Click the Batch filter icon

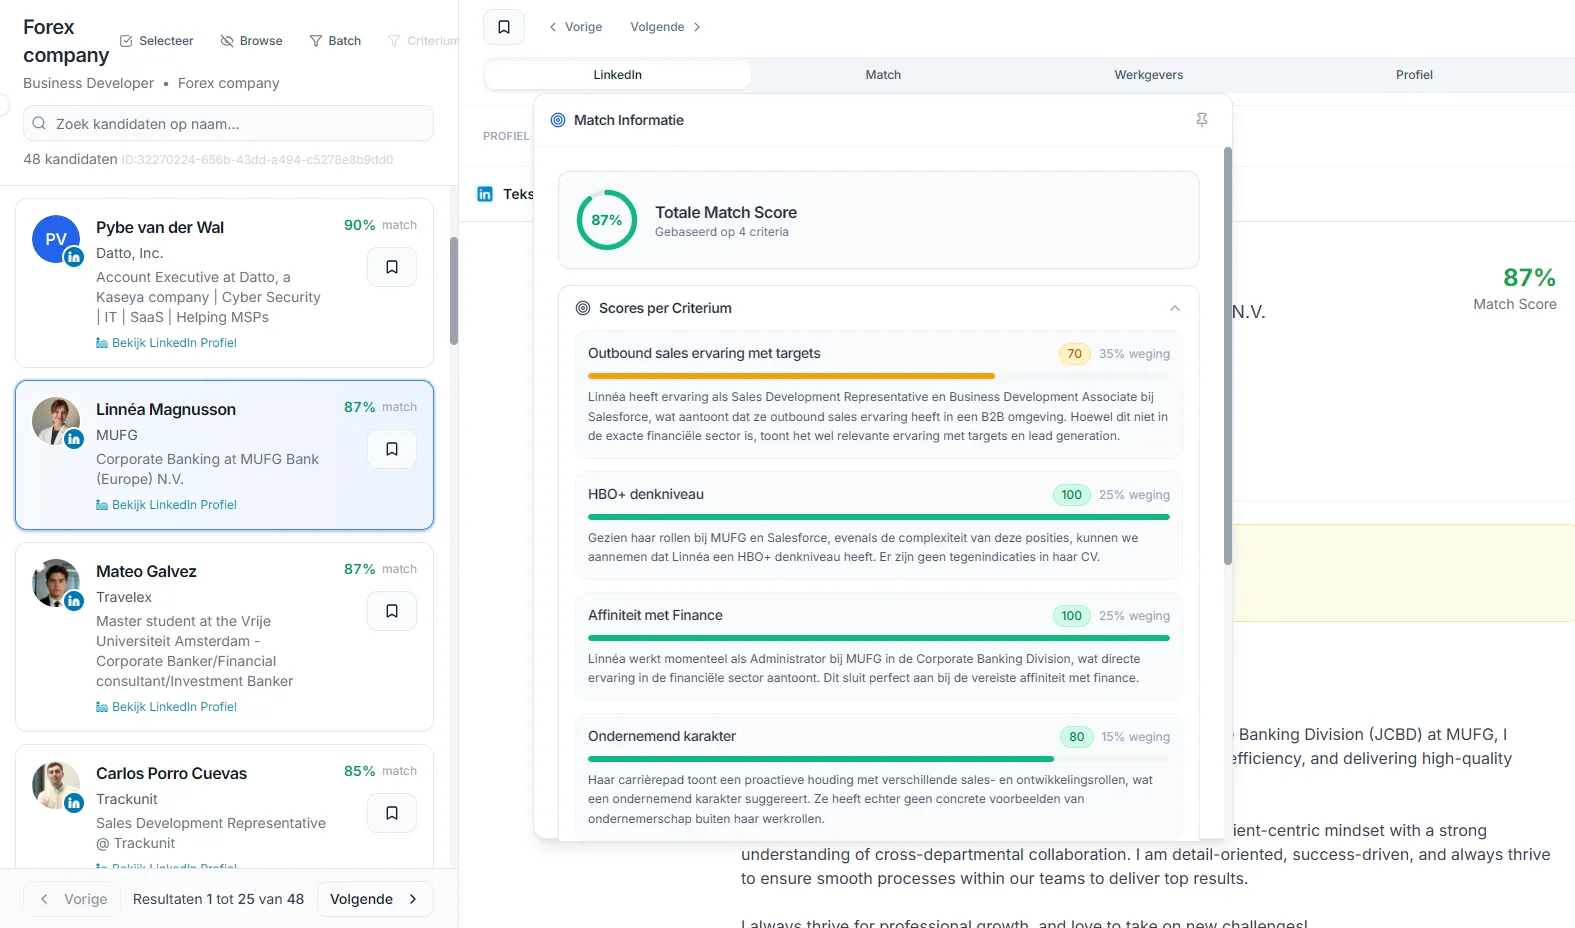pos(316,41)
